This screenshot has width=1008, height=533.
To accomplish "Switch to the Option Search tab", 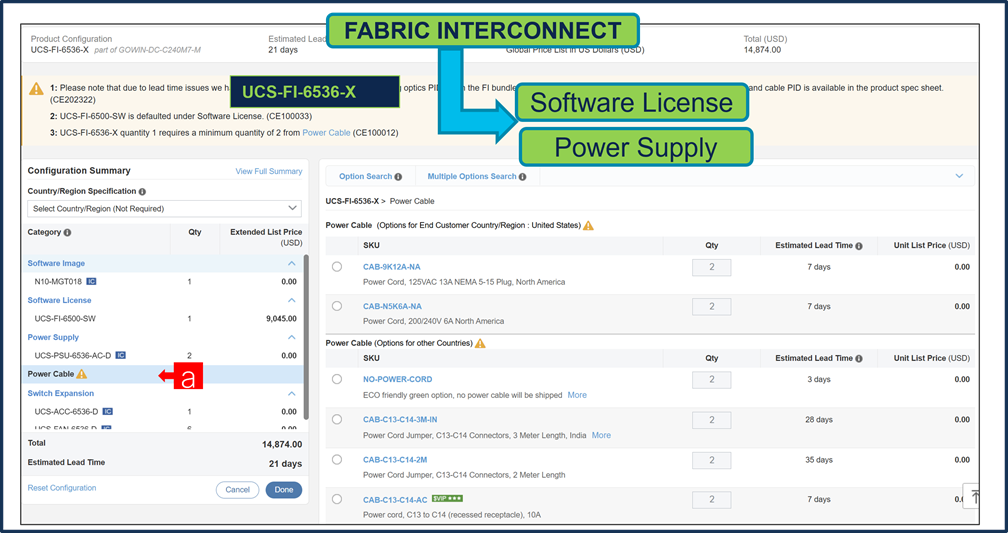I will pos(370,177).
